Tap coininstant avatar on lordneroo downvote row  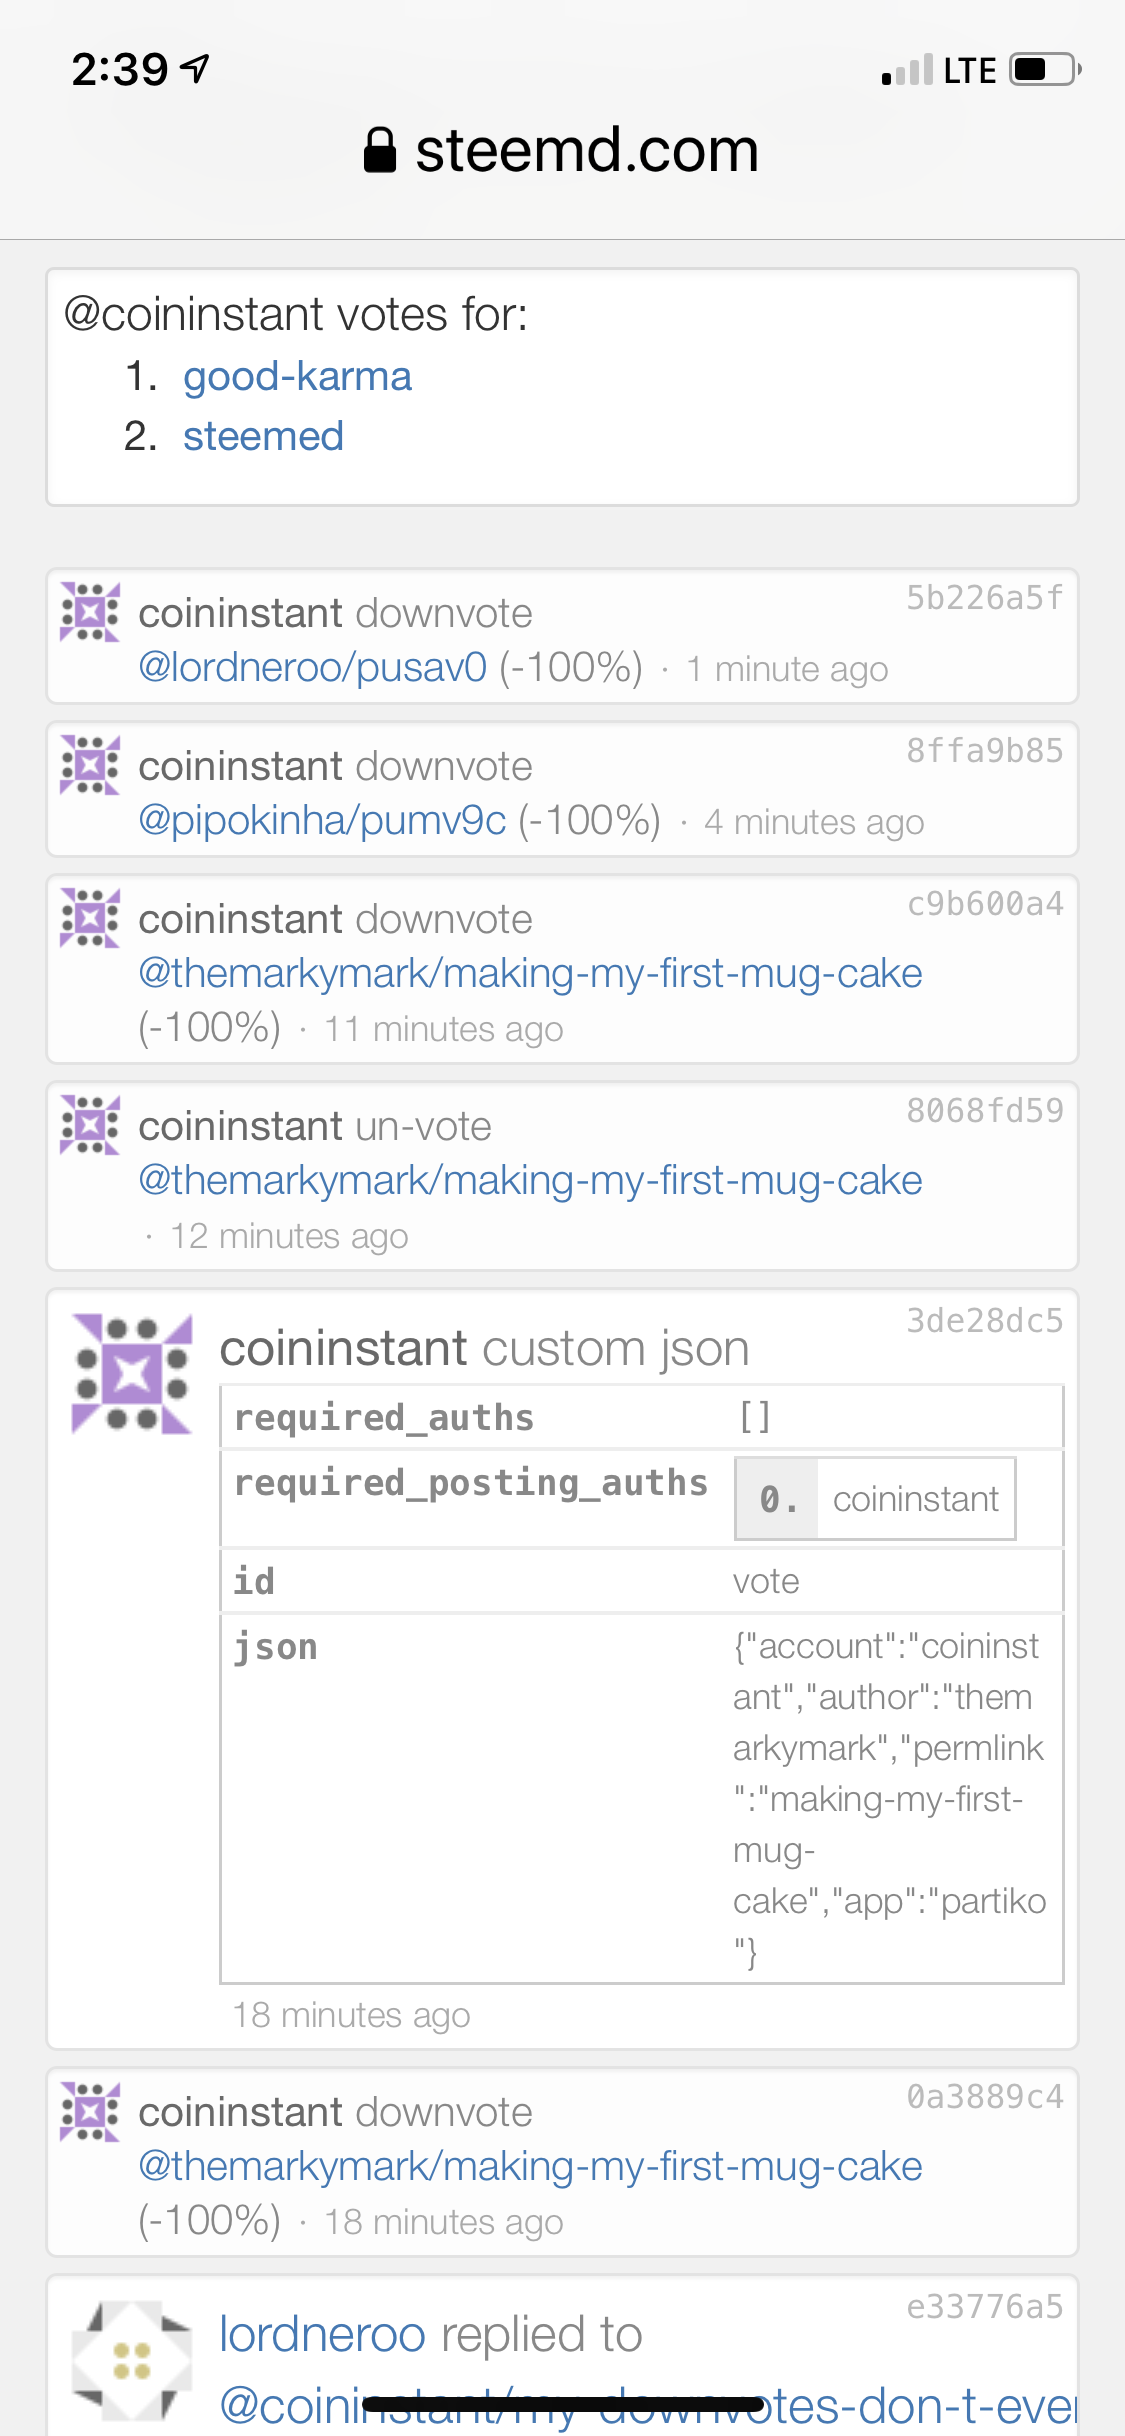pyautogui.click(x=90, y=611)
